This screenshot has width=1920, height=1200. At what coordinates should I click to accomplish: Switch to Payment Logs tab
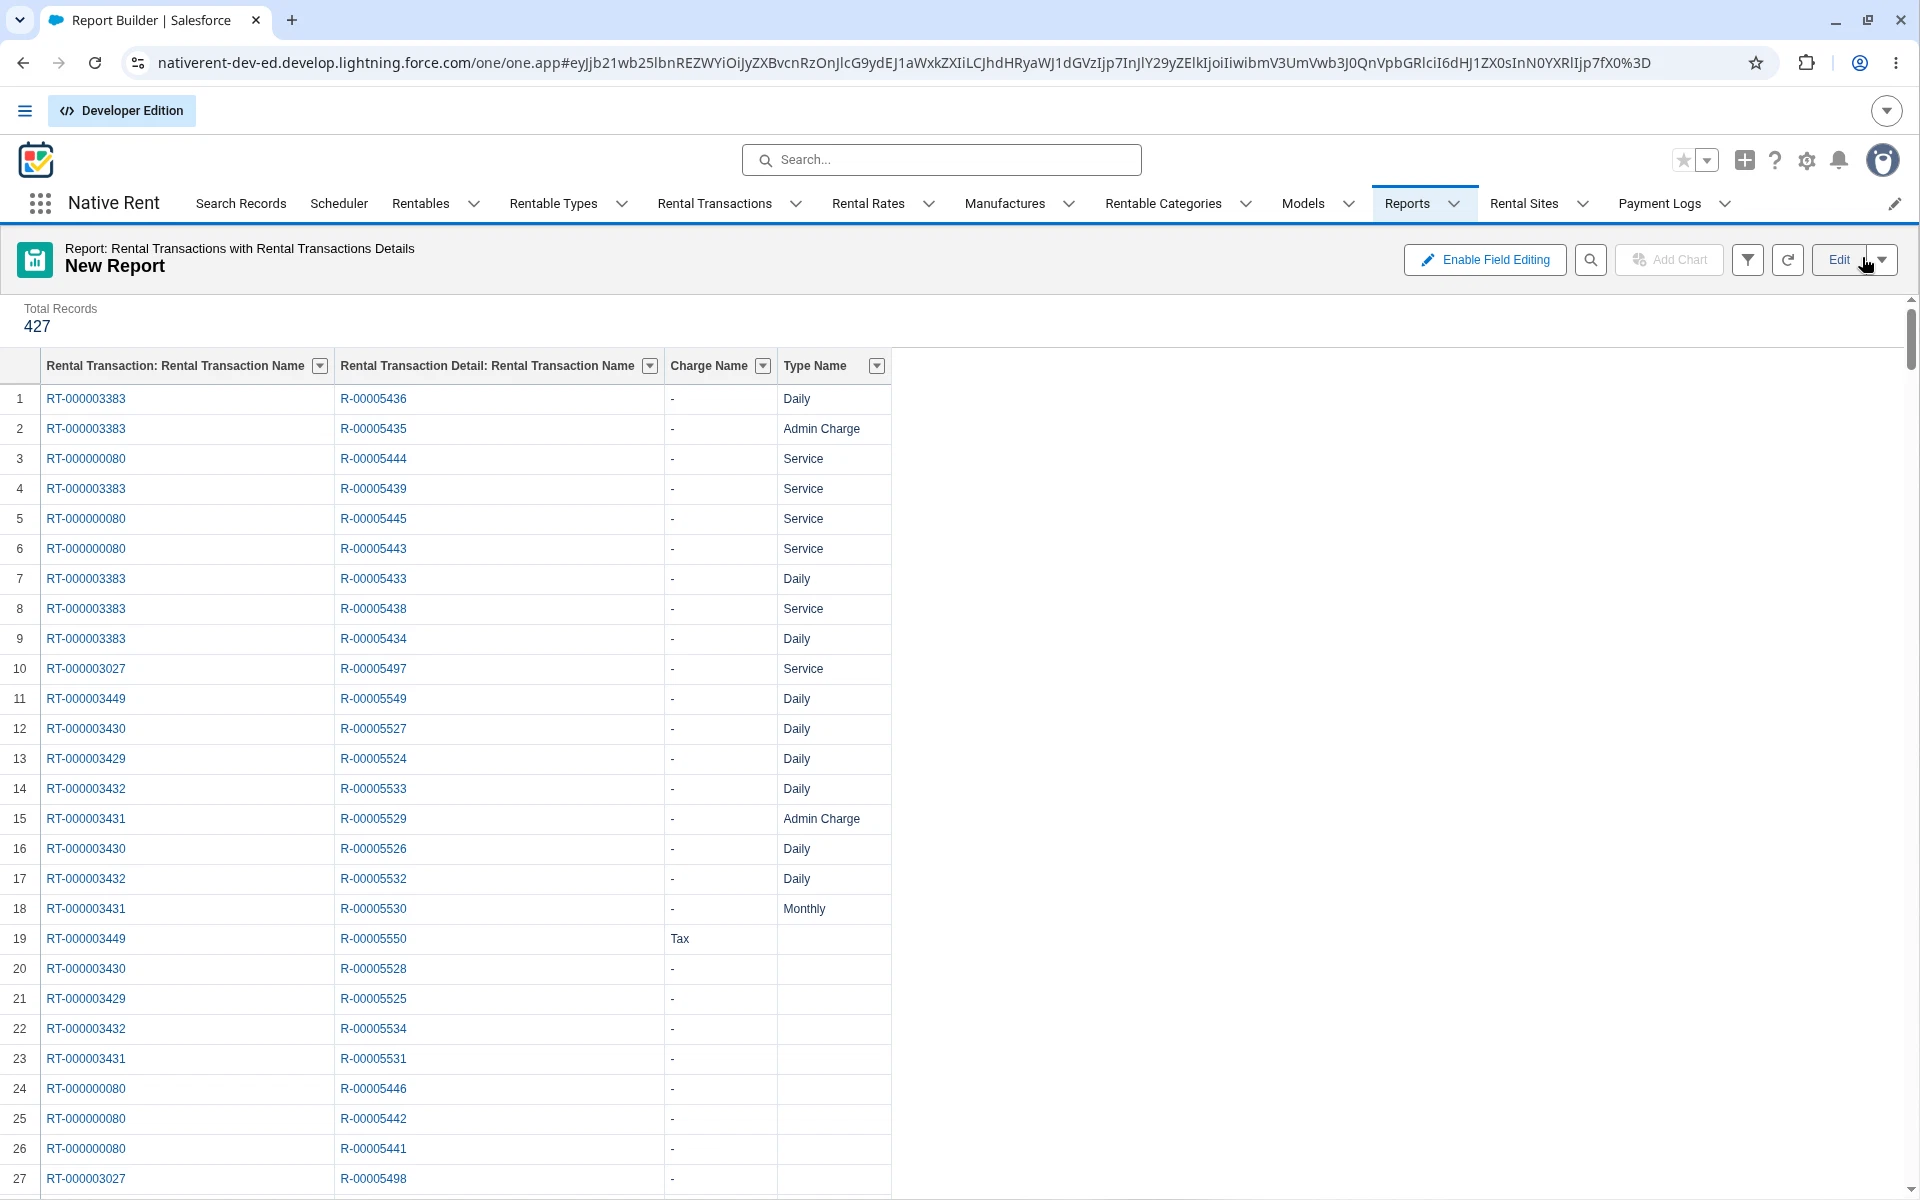1660,204
